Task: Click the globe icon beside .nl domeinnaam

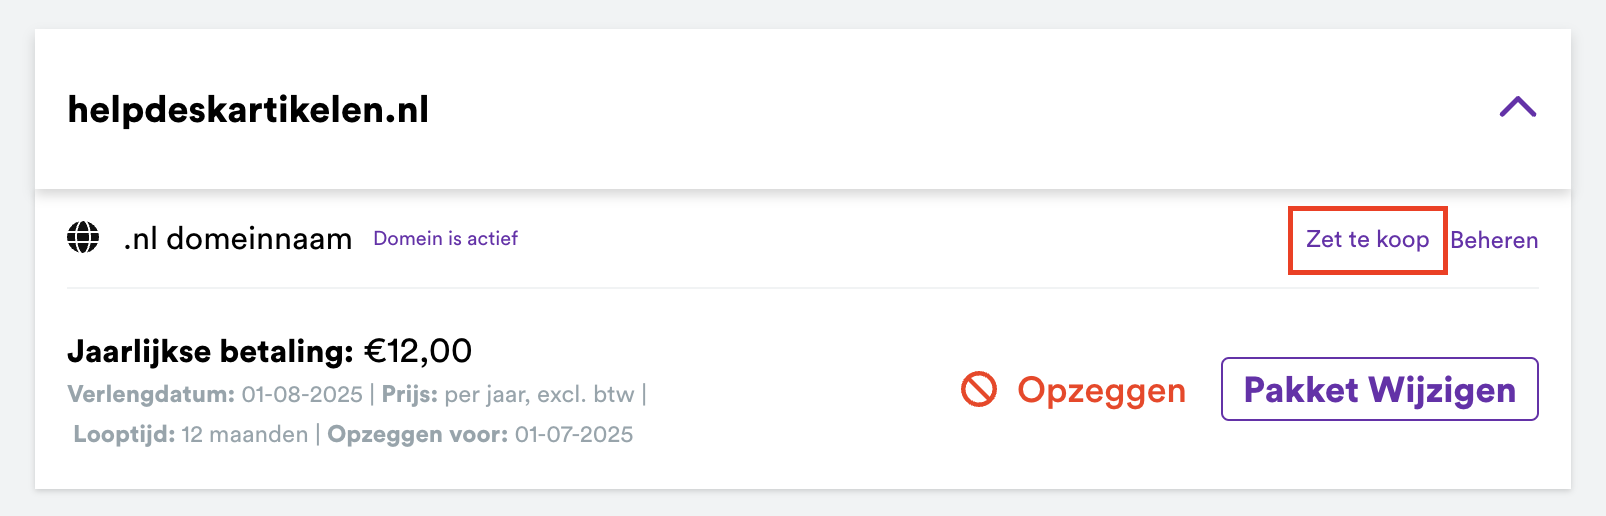Action: pyautogui.click(x=83, y=238)
